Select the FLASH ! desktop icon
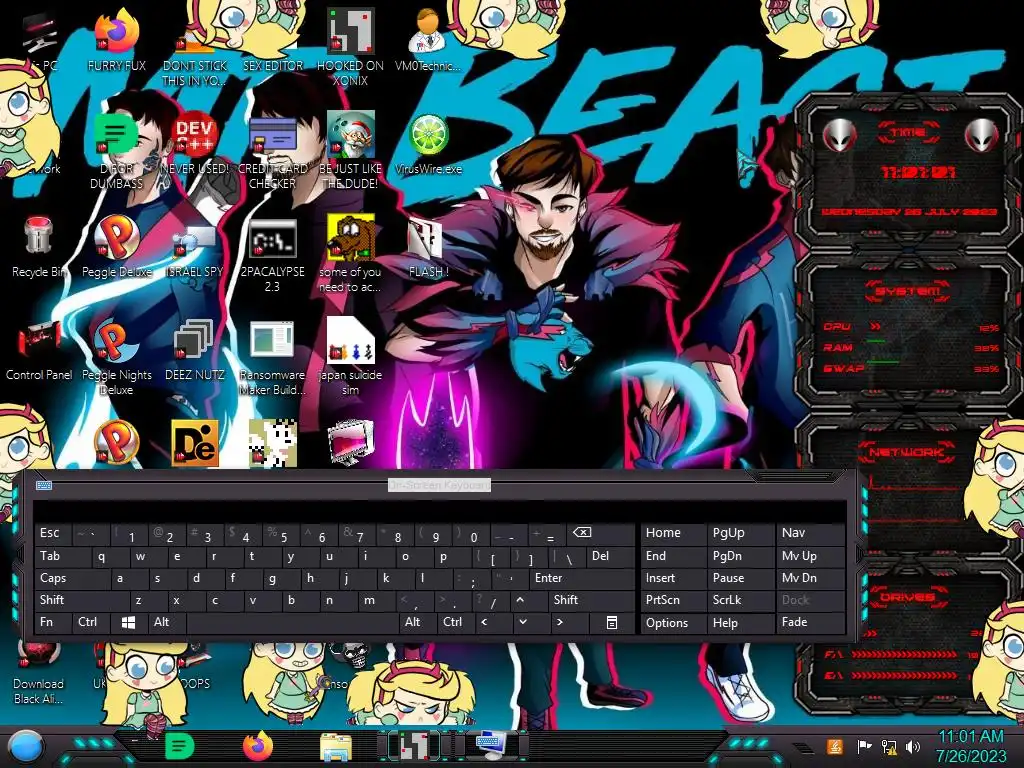The height and width of the screenshot is (768, 1024). point(428,247)
